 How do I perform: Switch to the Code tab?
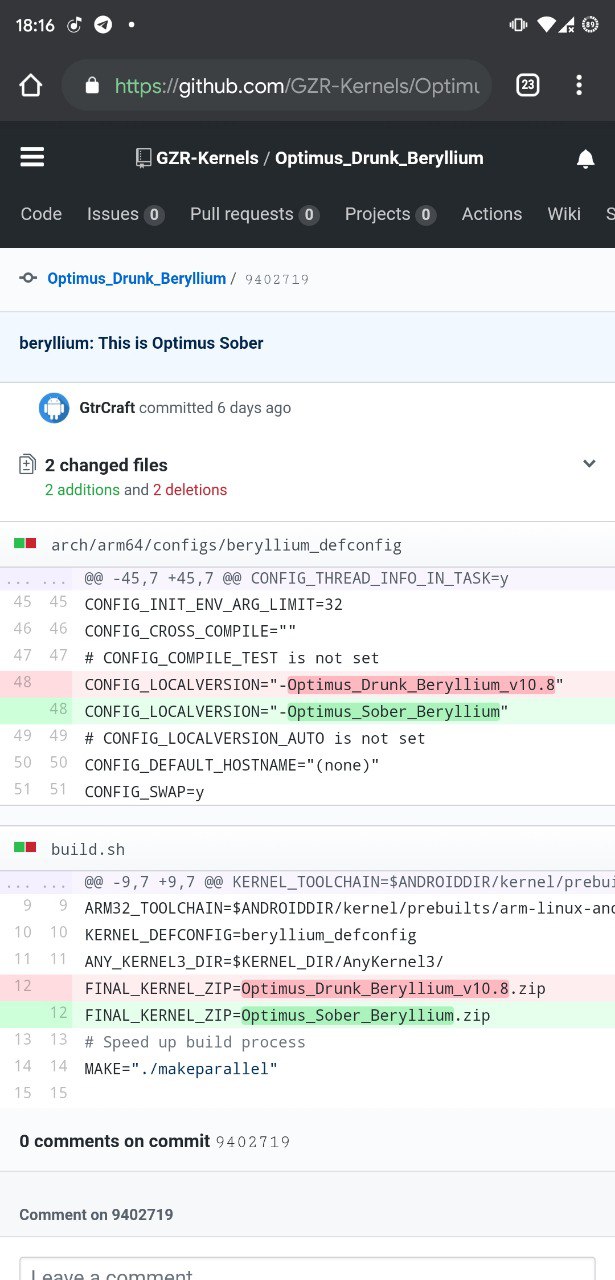41,214
